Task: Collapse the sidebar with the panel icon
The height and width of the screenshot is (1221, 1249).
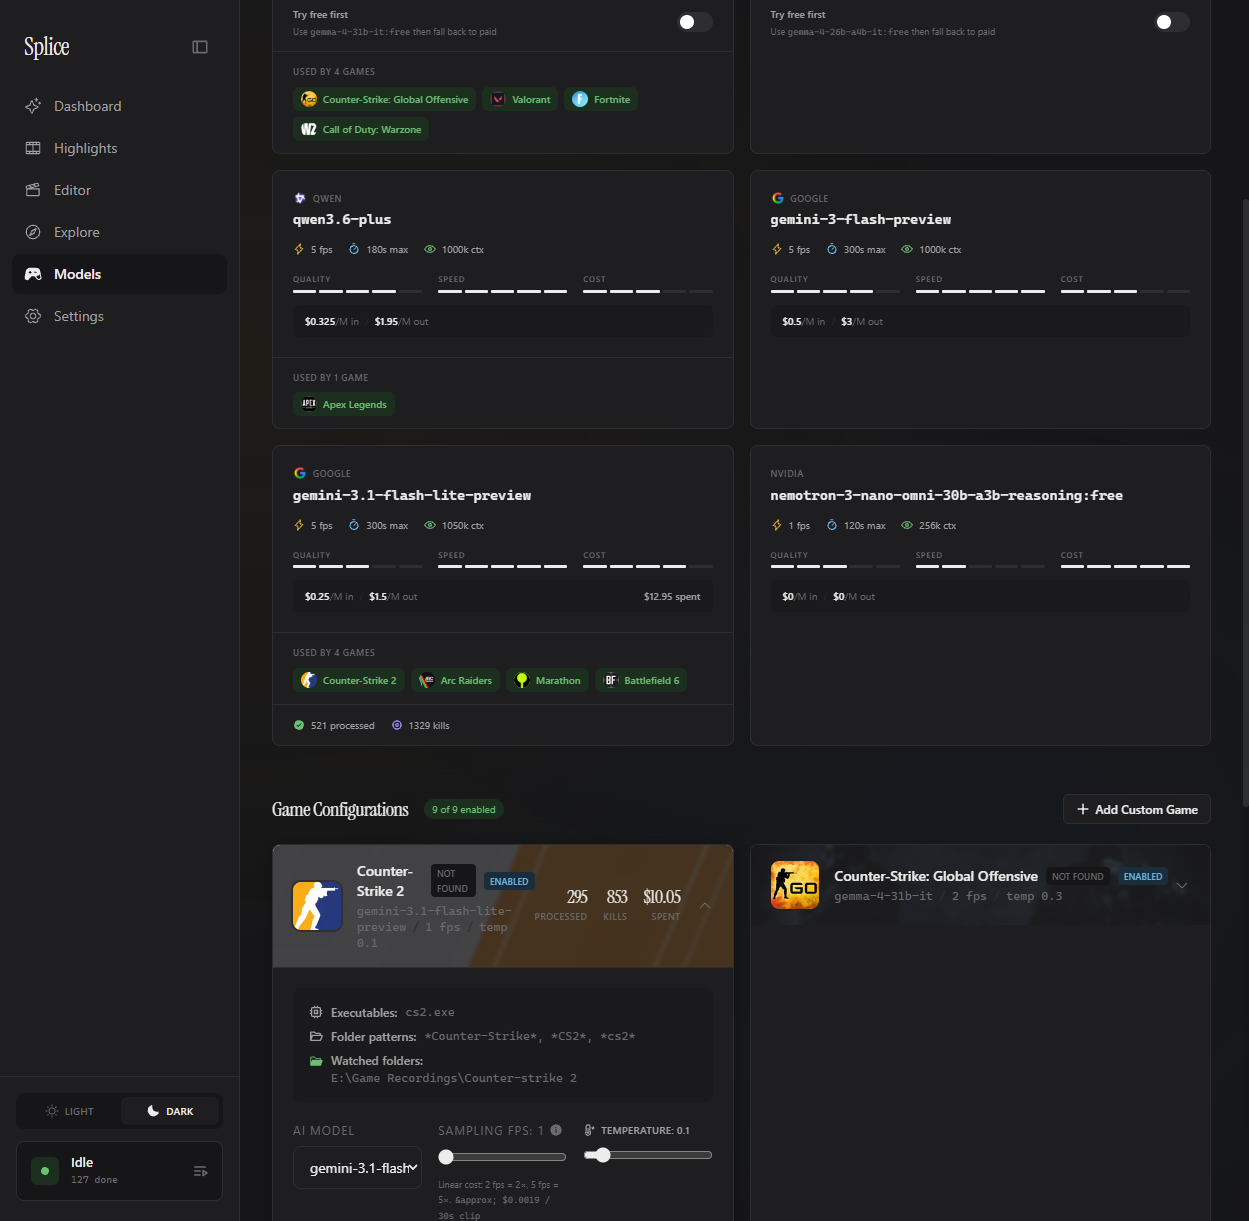Action: pos(200,47)
